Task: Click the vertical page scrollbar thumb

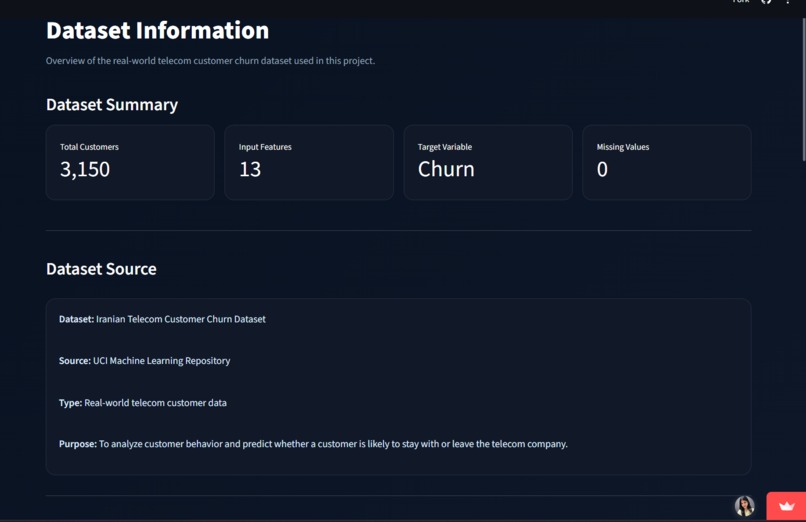Action: 803,90
